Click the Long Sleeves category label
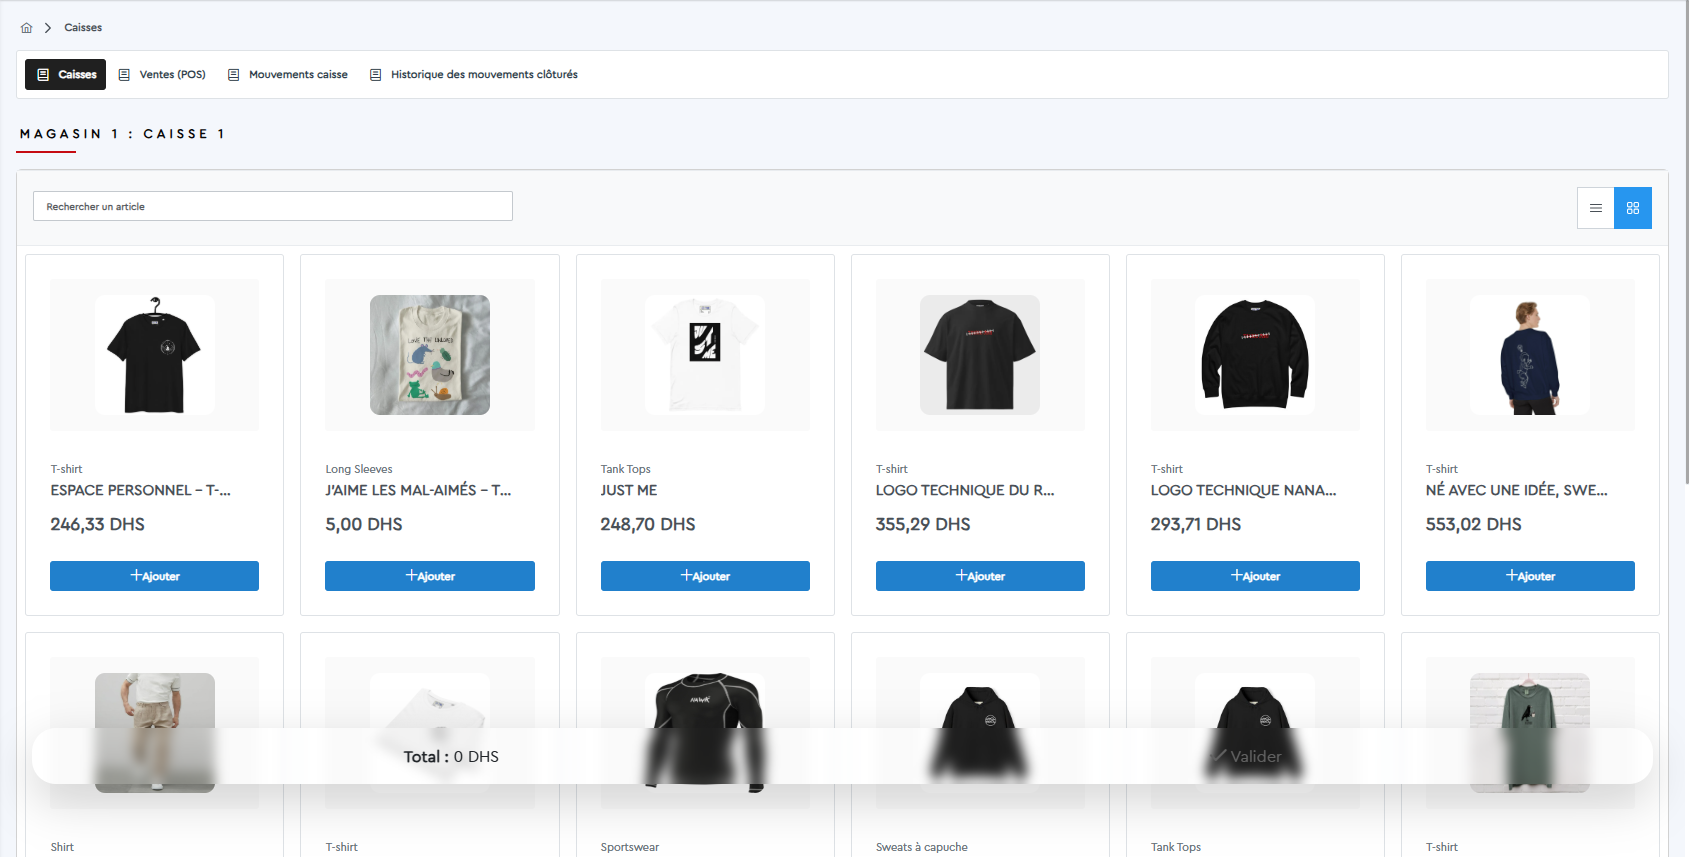 359,469
